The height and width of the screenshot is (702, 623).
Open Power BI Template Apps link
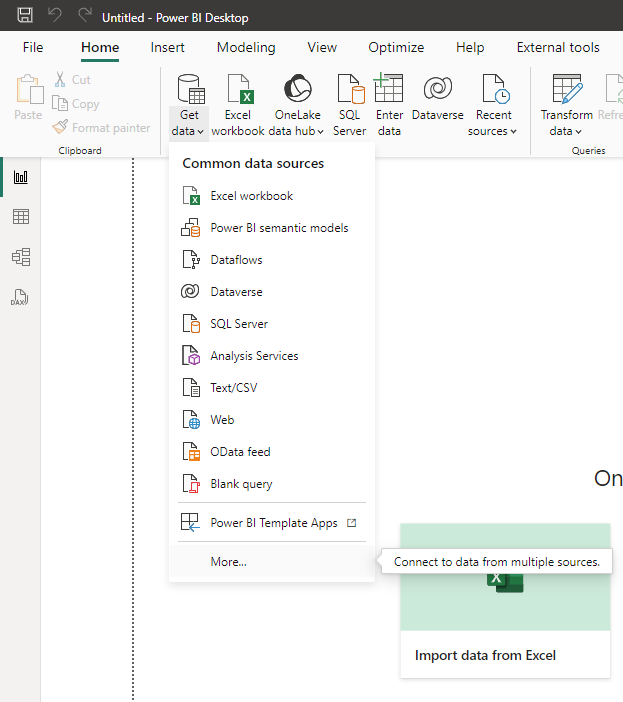[x=273, y=523]
